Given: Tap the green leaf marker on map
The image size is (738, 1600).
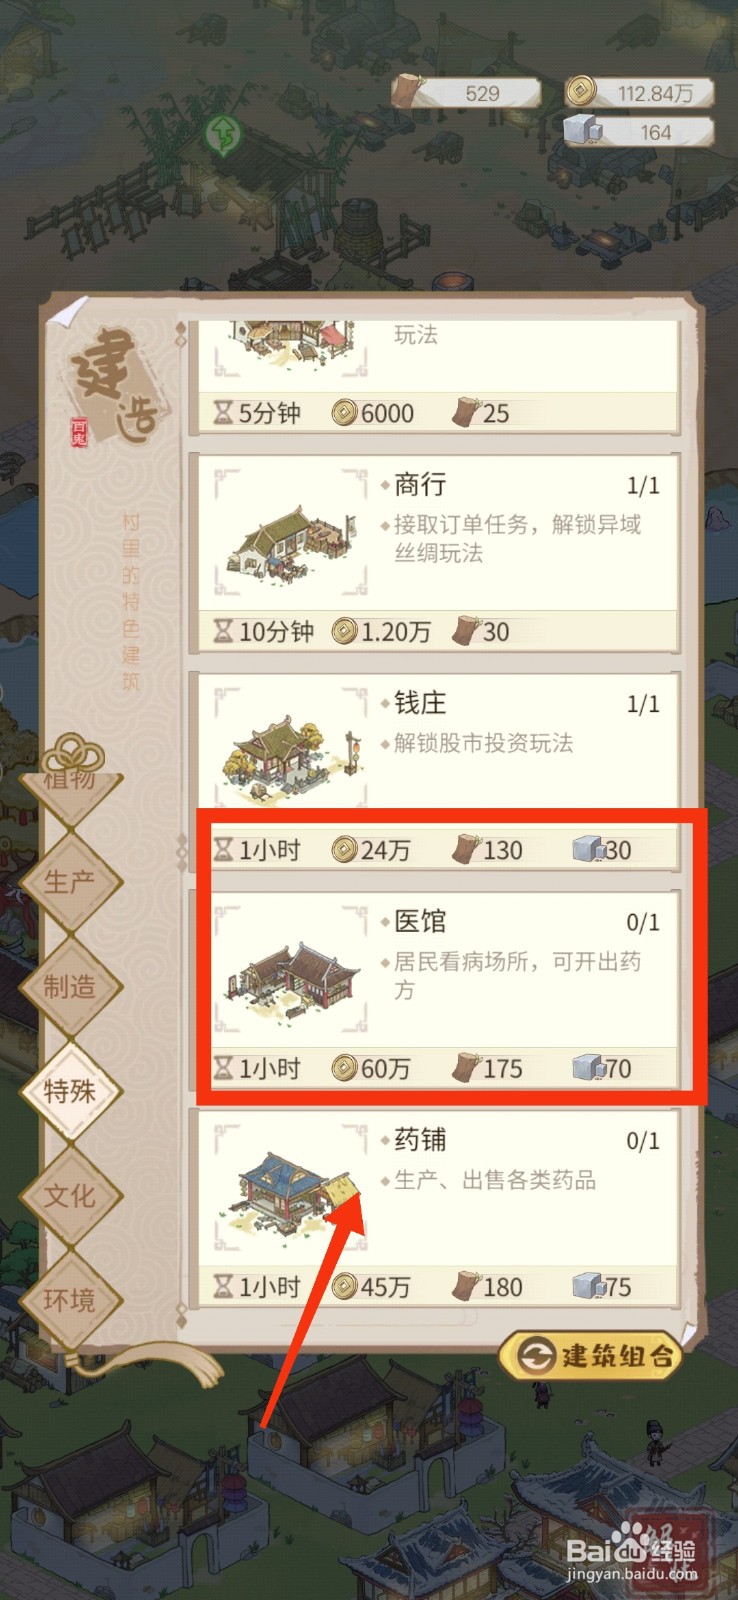Looking at the screenshot, I should click(x=224, y=132).
